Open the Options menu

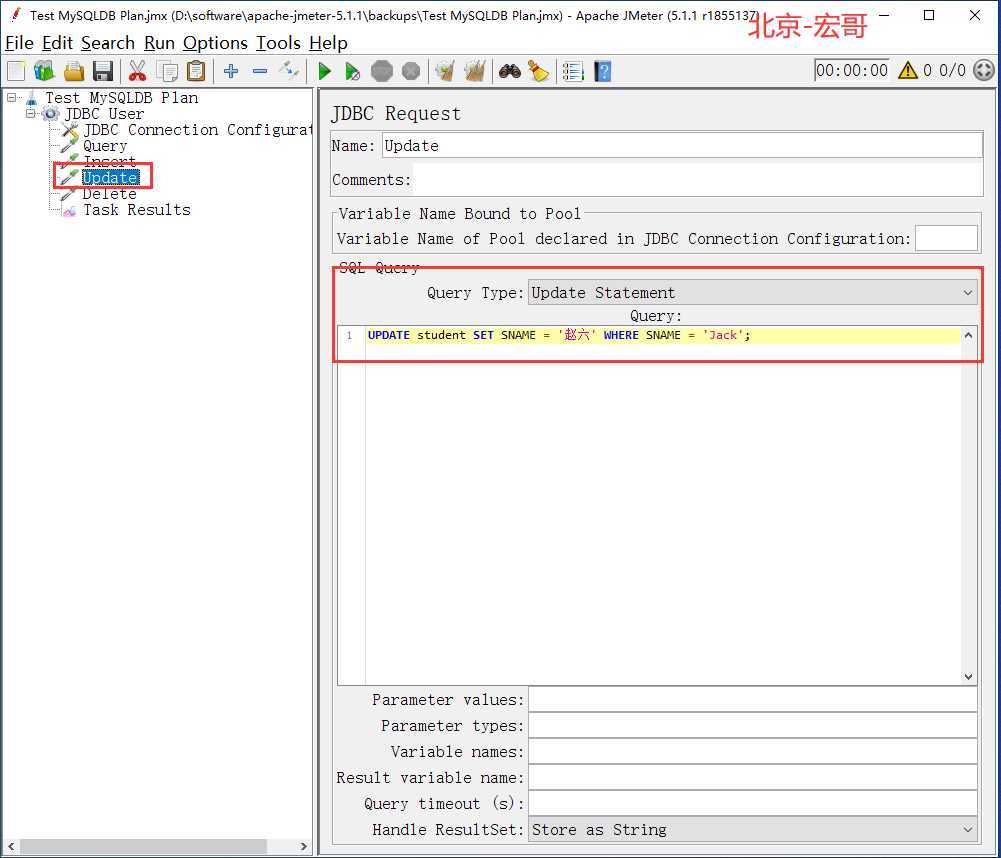pos(215,43)
